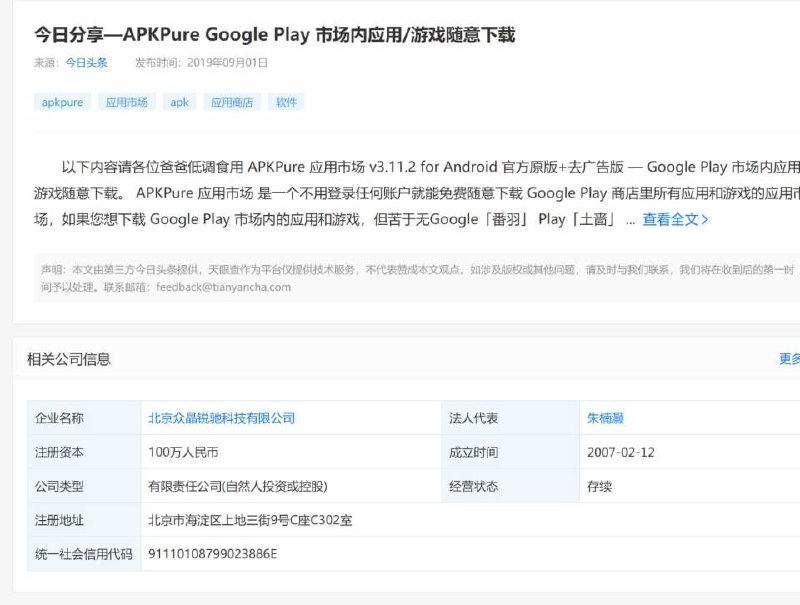Click the unified social credit code value
This screenshot has height=605, width=800.
coord(212,554)
